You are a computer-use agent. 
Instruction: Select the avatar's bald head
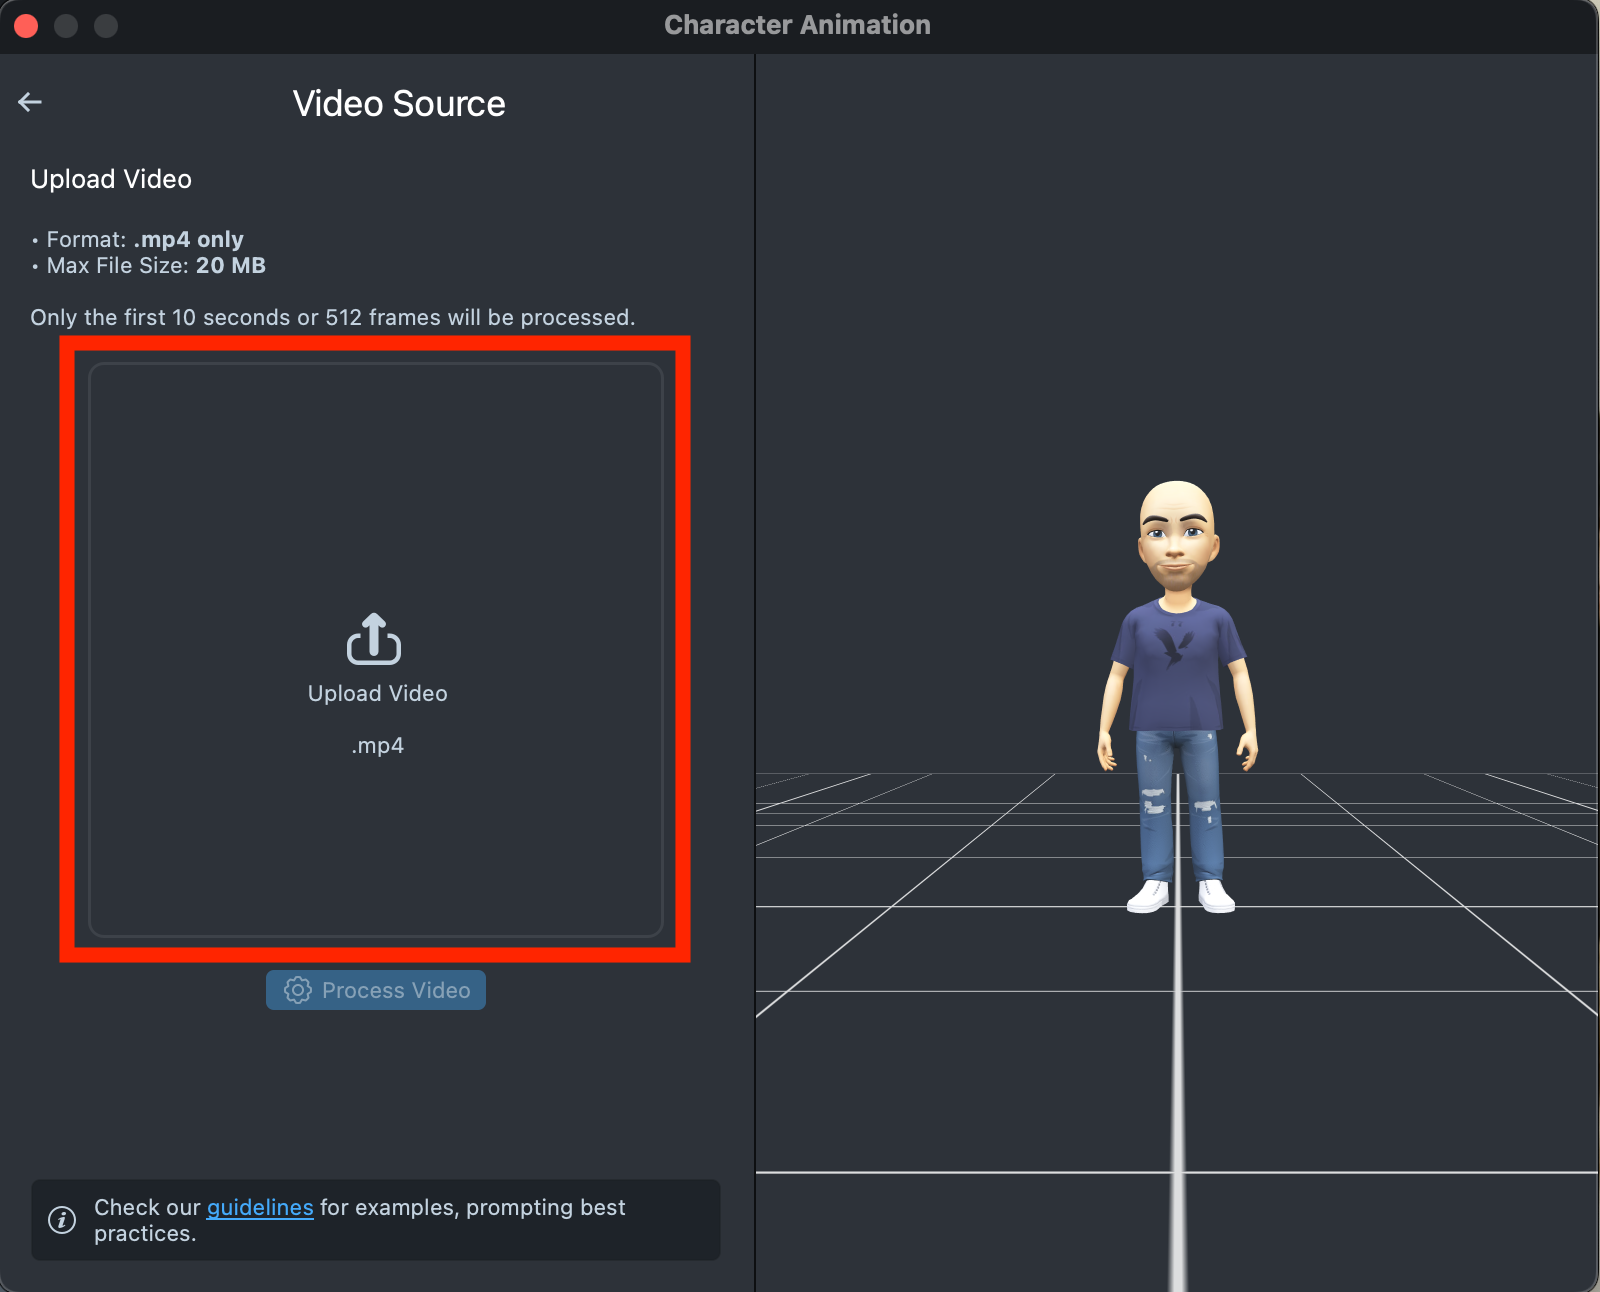pyautogui.click(x=1177, y=505)
